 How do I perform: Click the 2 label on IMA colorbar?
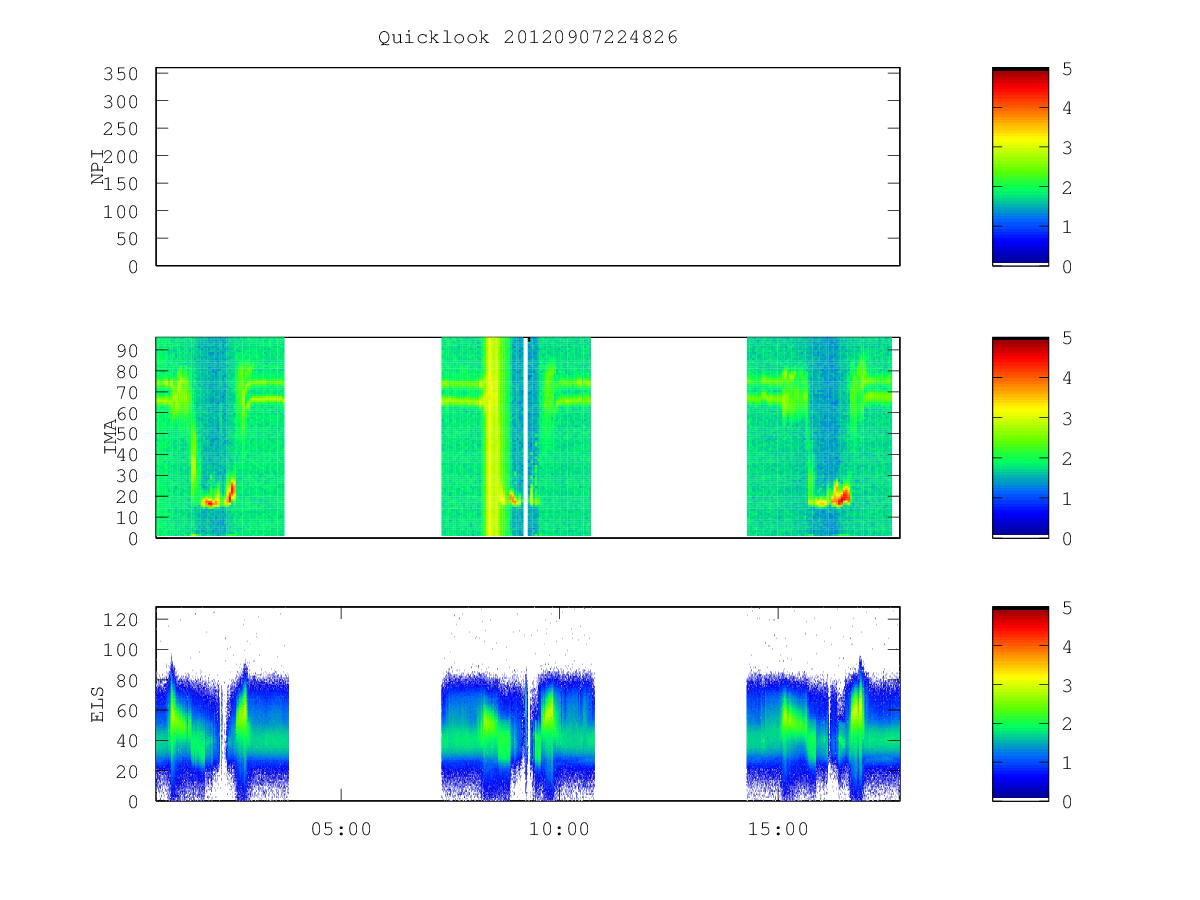[x=1067, y=458]
